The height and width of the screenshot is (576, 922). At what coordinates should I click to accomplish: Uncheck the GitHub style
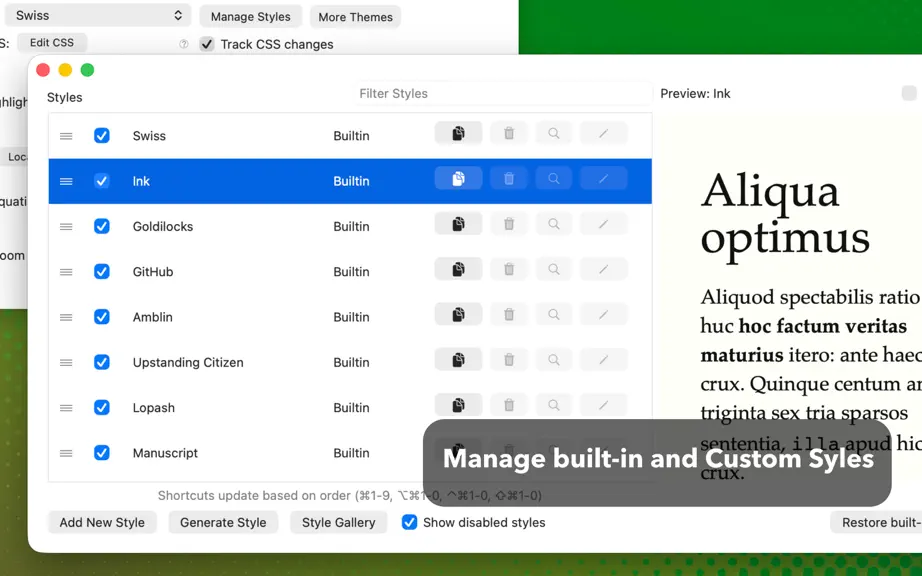[102, 272]
